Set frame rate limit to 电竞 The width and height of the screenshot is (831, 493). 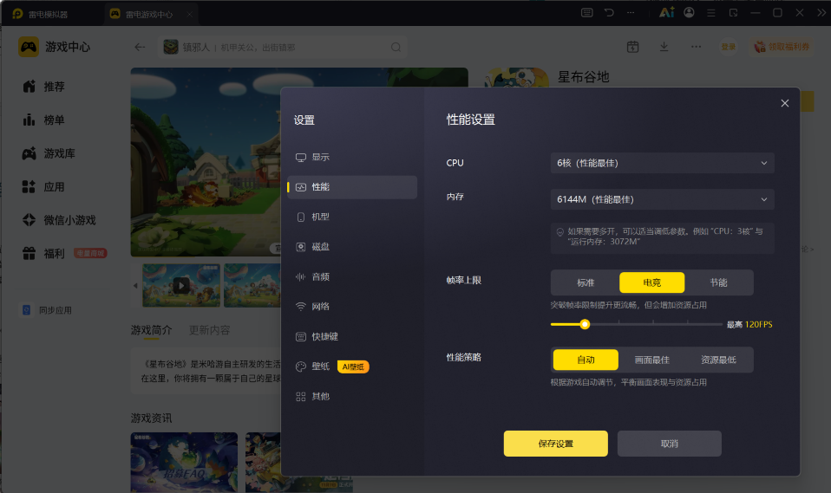click(x=652, y=283)
